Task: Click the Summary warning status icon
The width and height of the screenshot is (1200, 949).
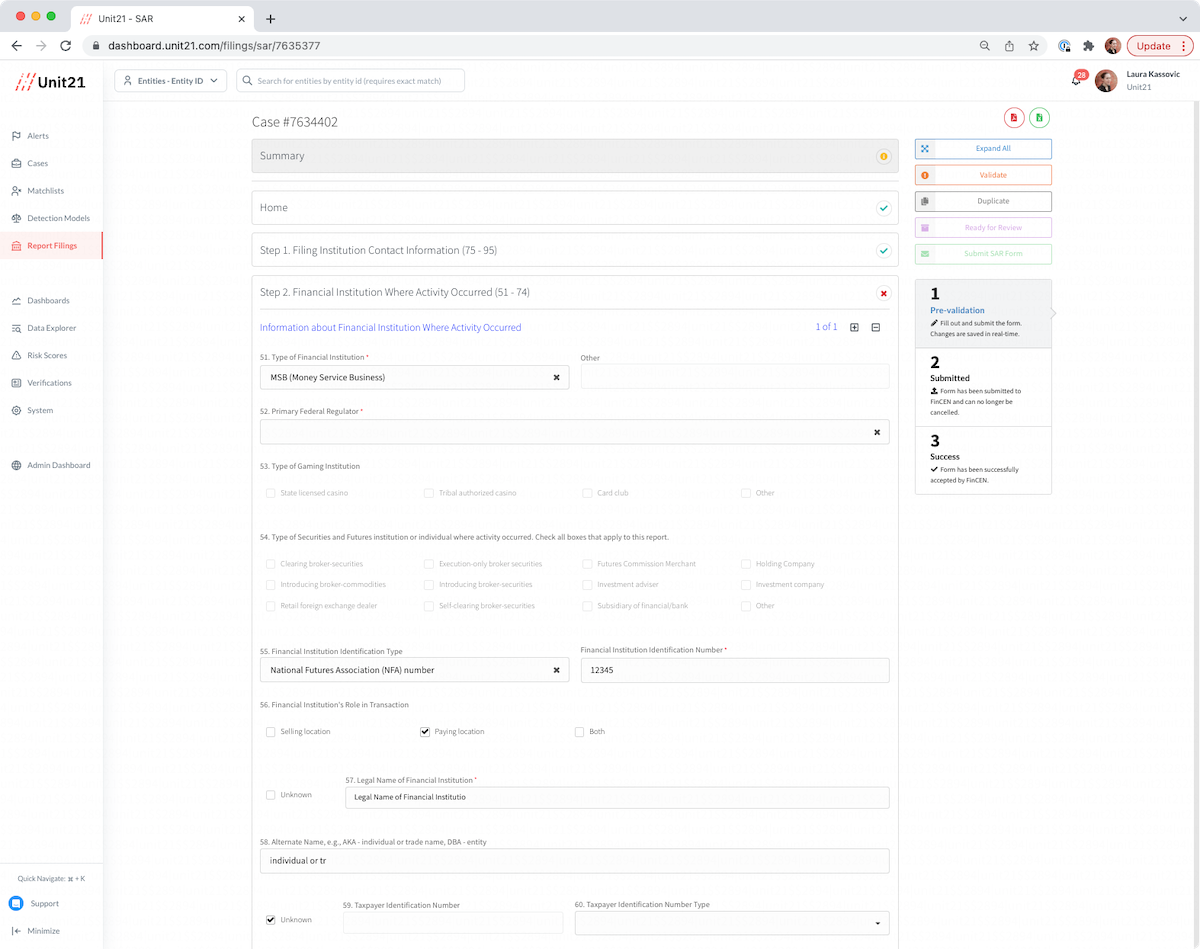Action: [883, 156]
